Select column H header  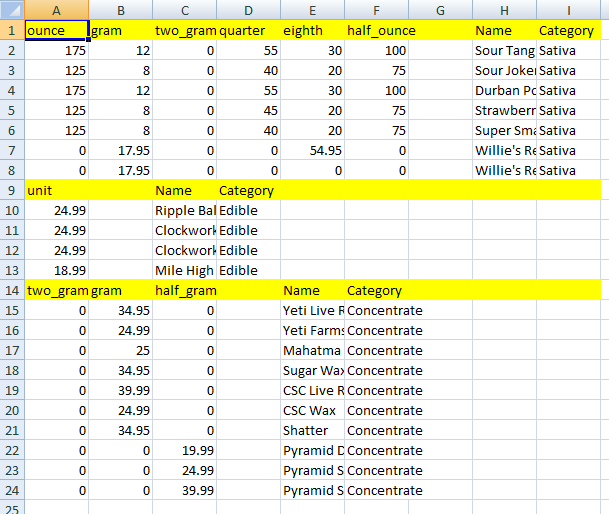click(505, 10)
